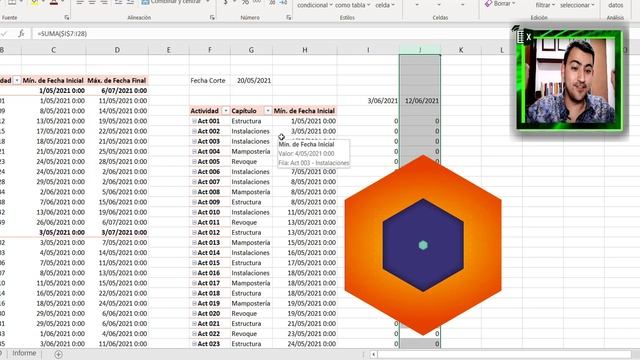The image size is (640, 360).
Task: Click the formula bar confirm checkmark
Action: click(x=4, y=34)
